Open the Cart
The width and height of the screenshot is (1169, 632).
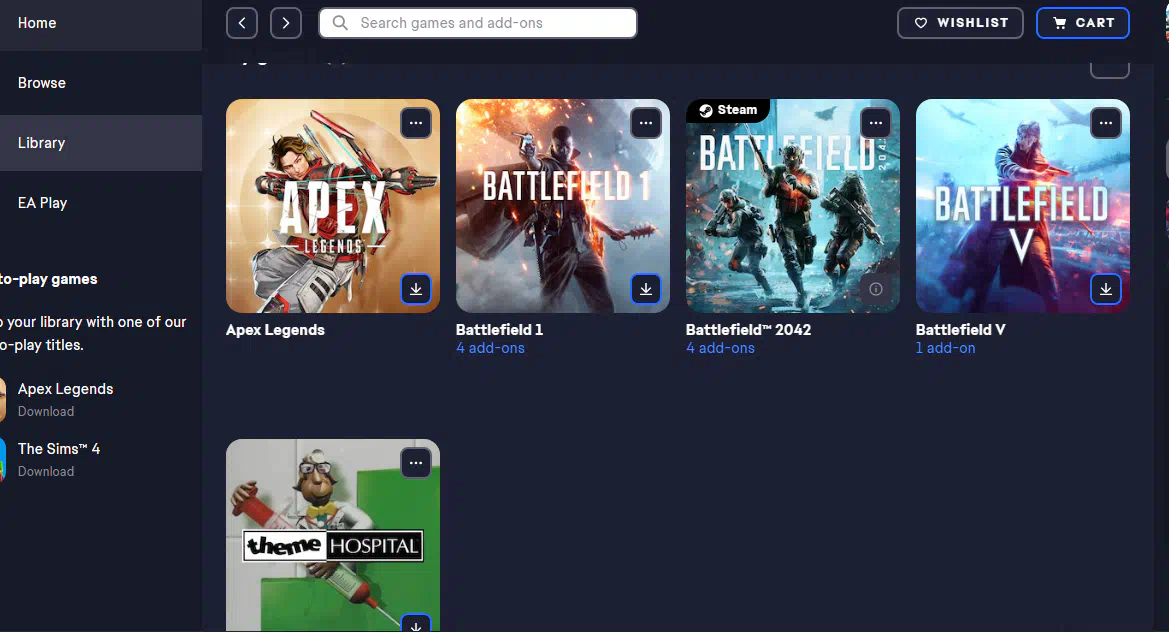pos(1083,23)
